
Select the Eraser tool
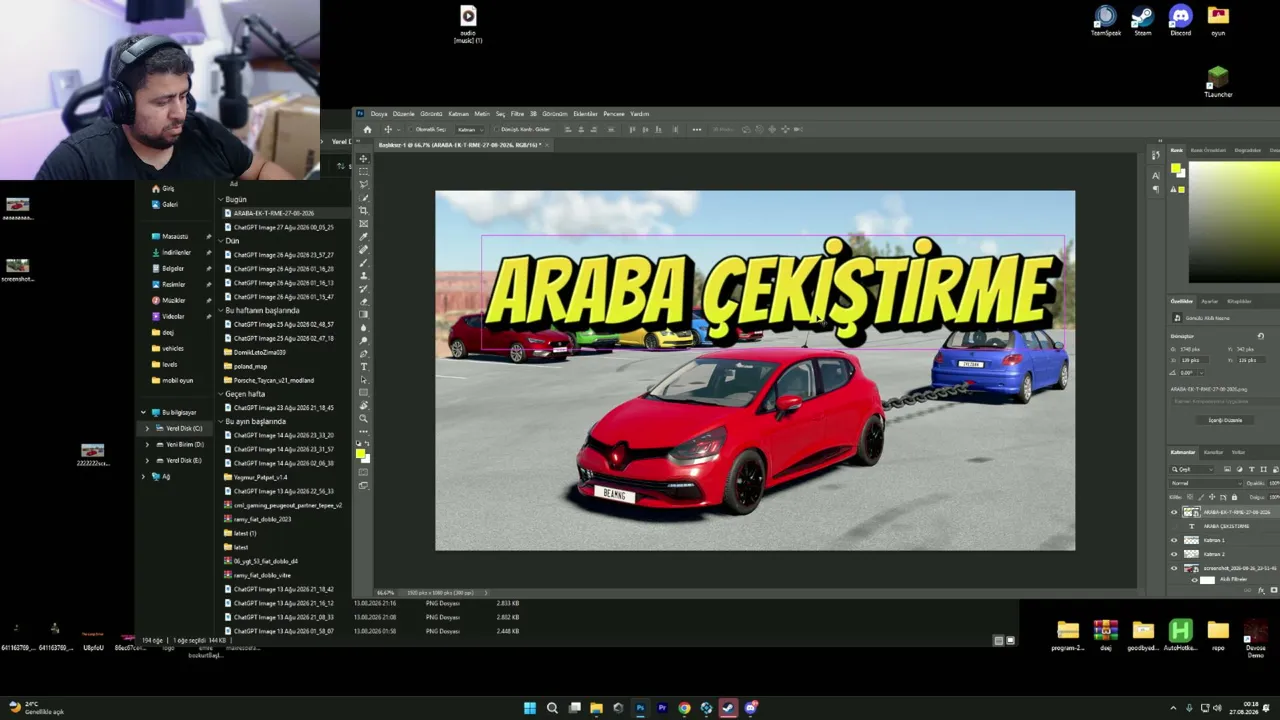click(x=363, y=302)
